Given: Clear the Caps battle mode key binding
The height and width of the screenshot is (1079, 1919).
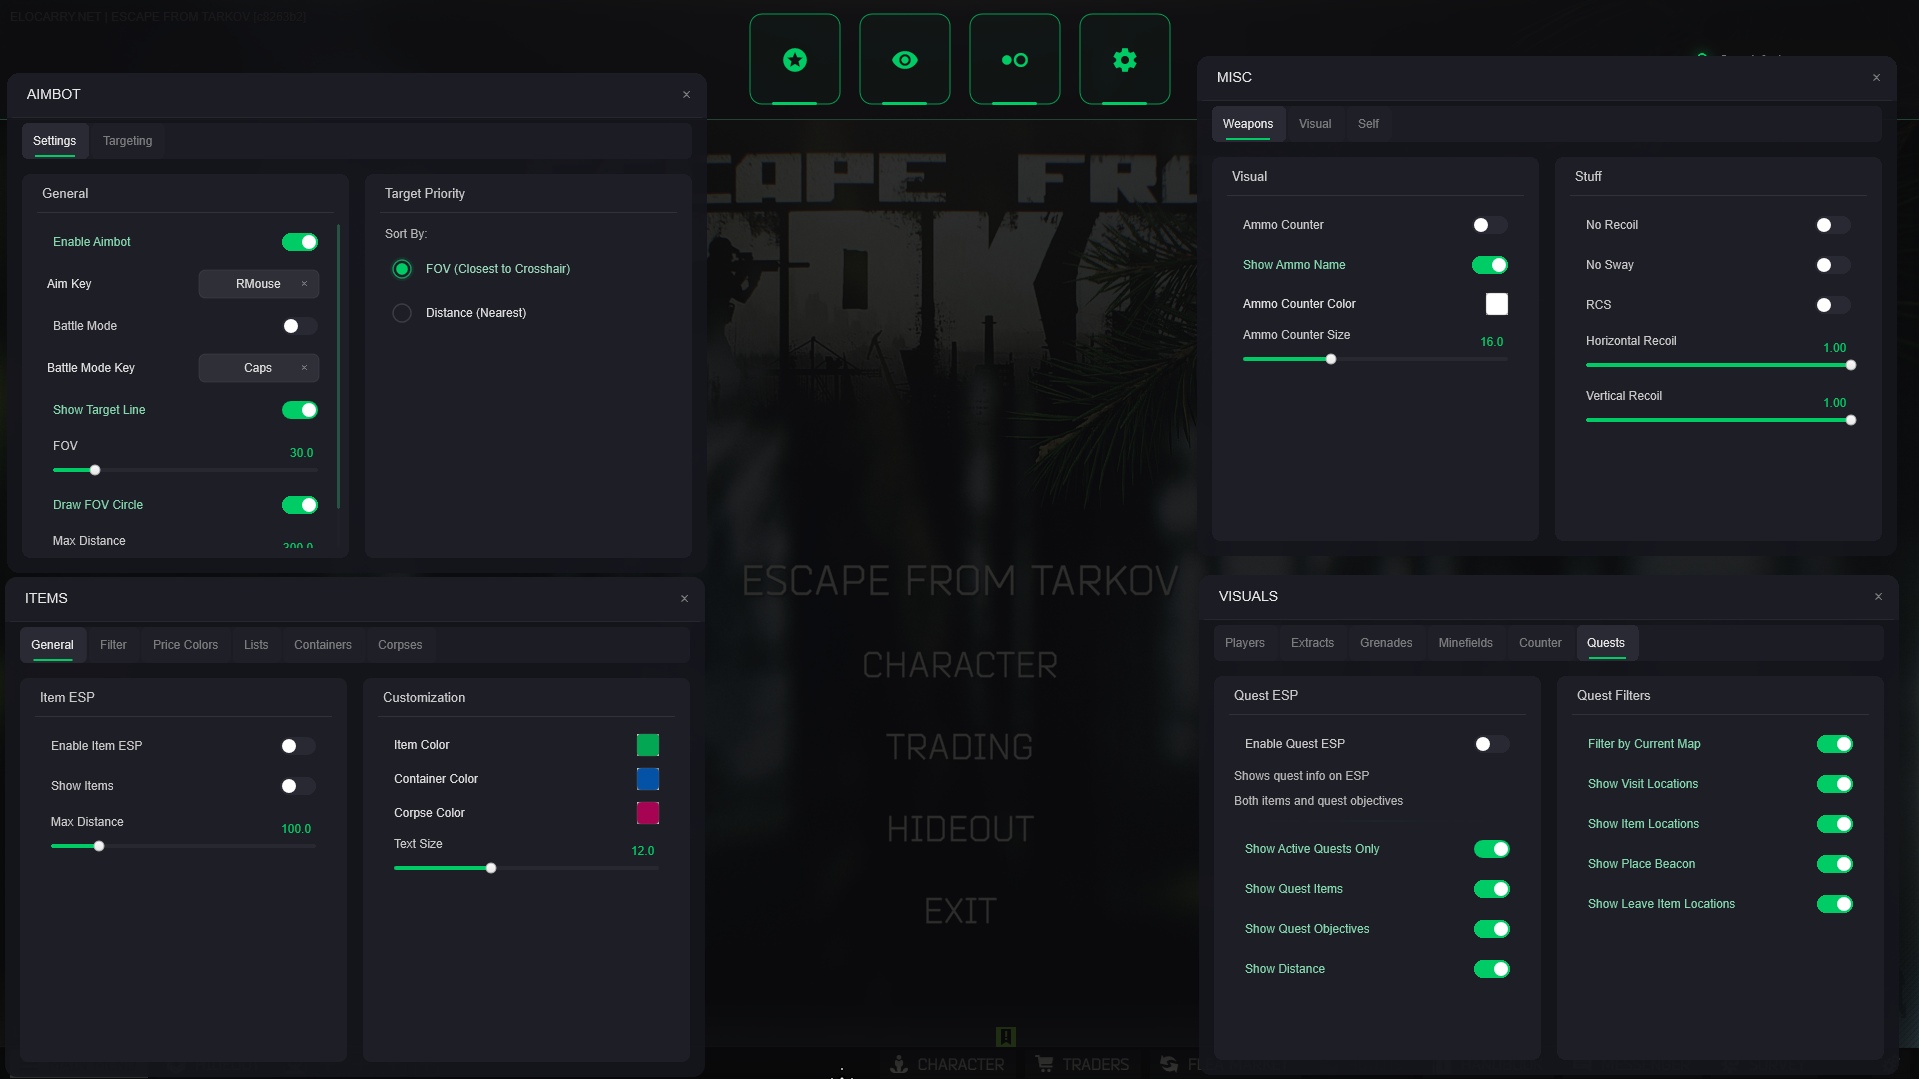Looking at the screenshot, I should click(x=304, y=368).
